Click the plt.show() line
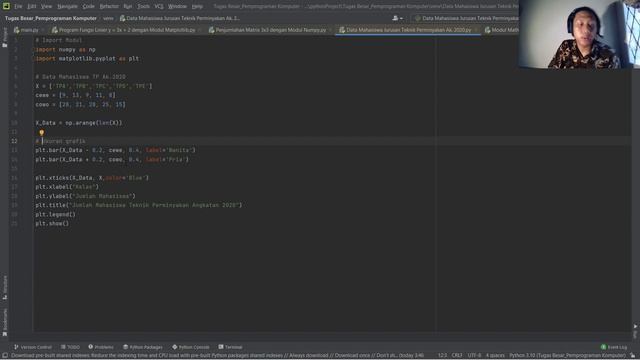Viewport: 640px width, 360px height. (x=52, y=223)
